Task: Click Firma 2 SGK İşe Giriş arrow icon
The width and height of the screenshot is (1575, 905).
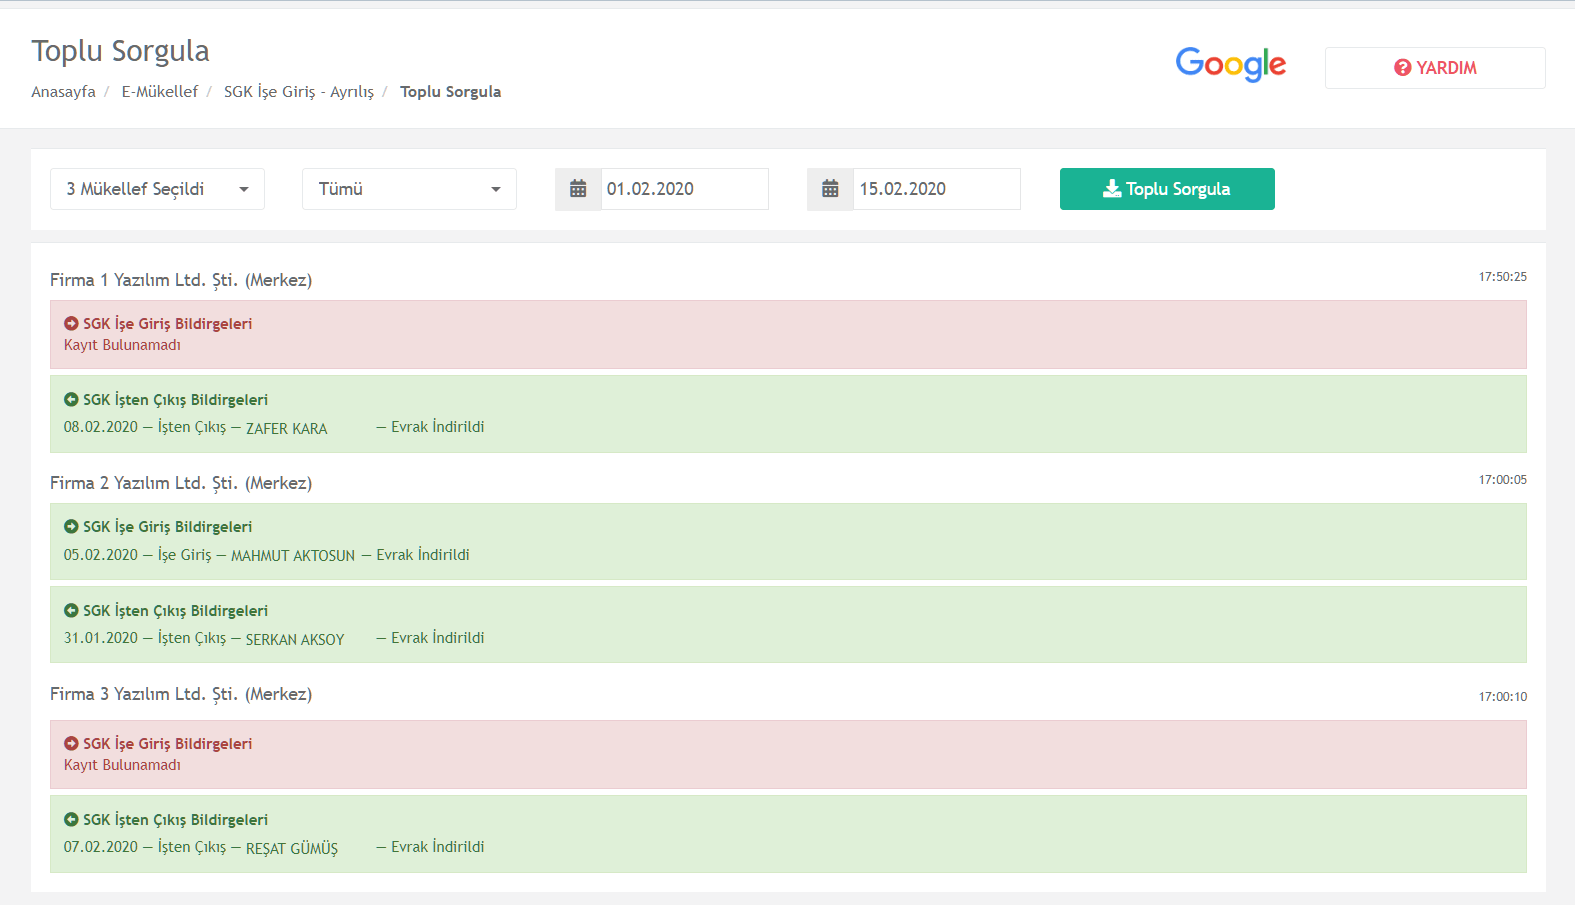Action: pos(71,526)
